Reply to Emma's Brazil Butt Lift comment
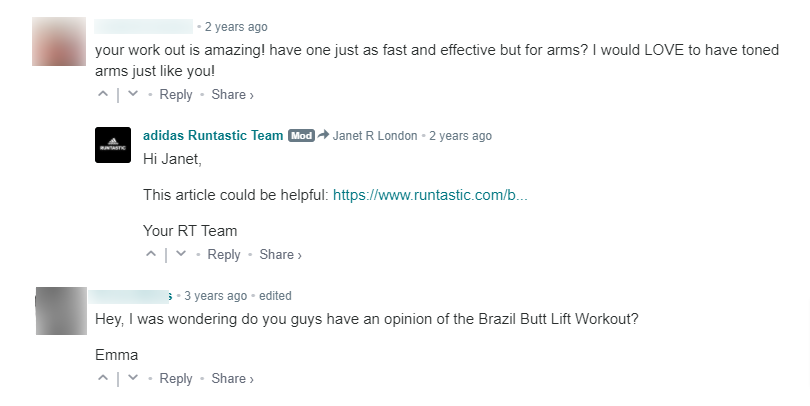Viewport: 810px width, 406px height. 176,379
